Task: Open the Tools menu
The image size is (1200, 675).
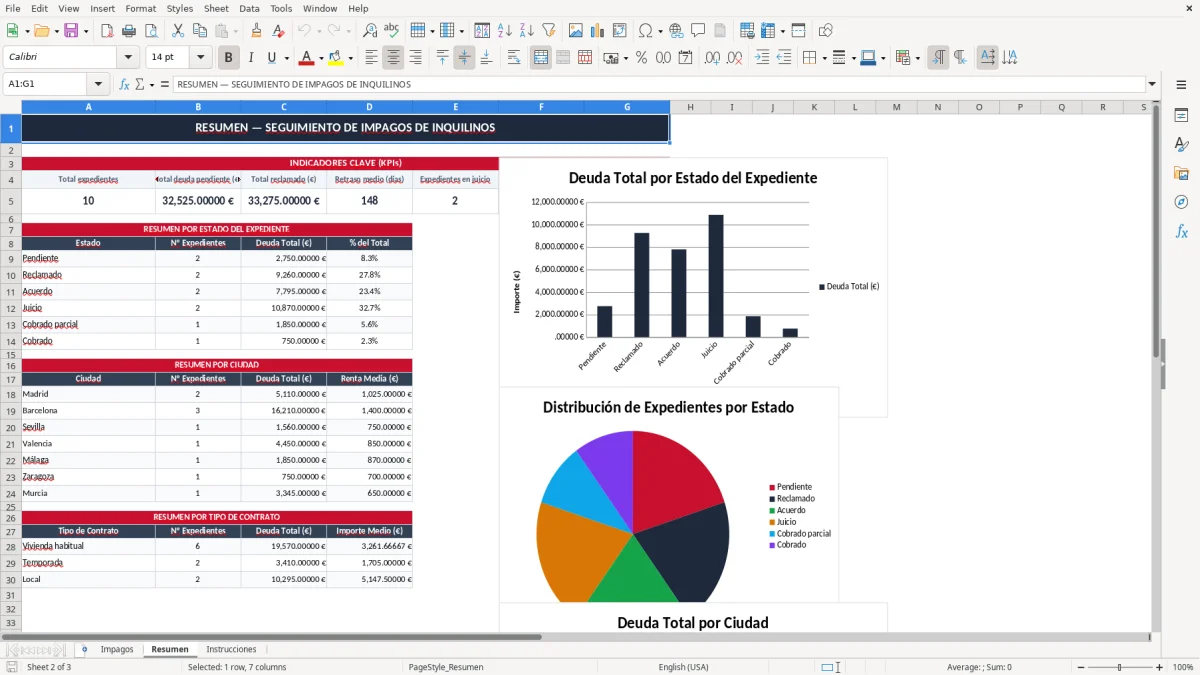Action: coord(281,8)
